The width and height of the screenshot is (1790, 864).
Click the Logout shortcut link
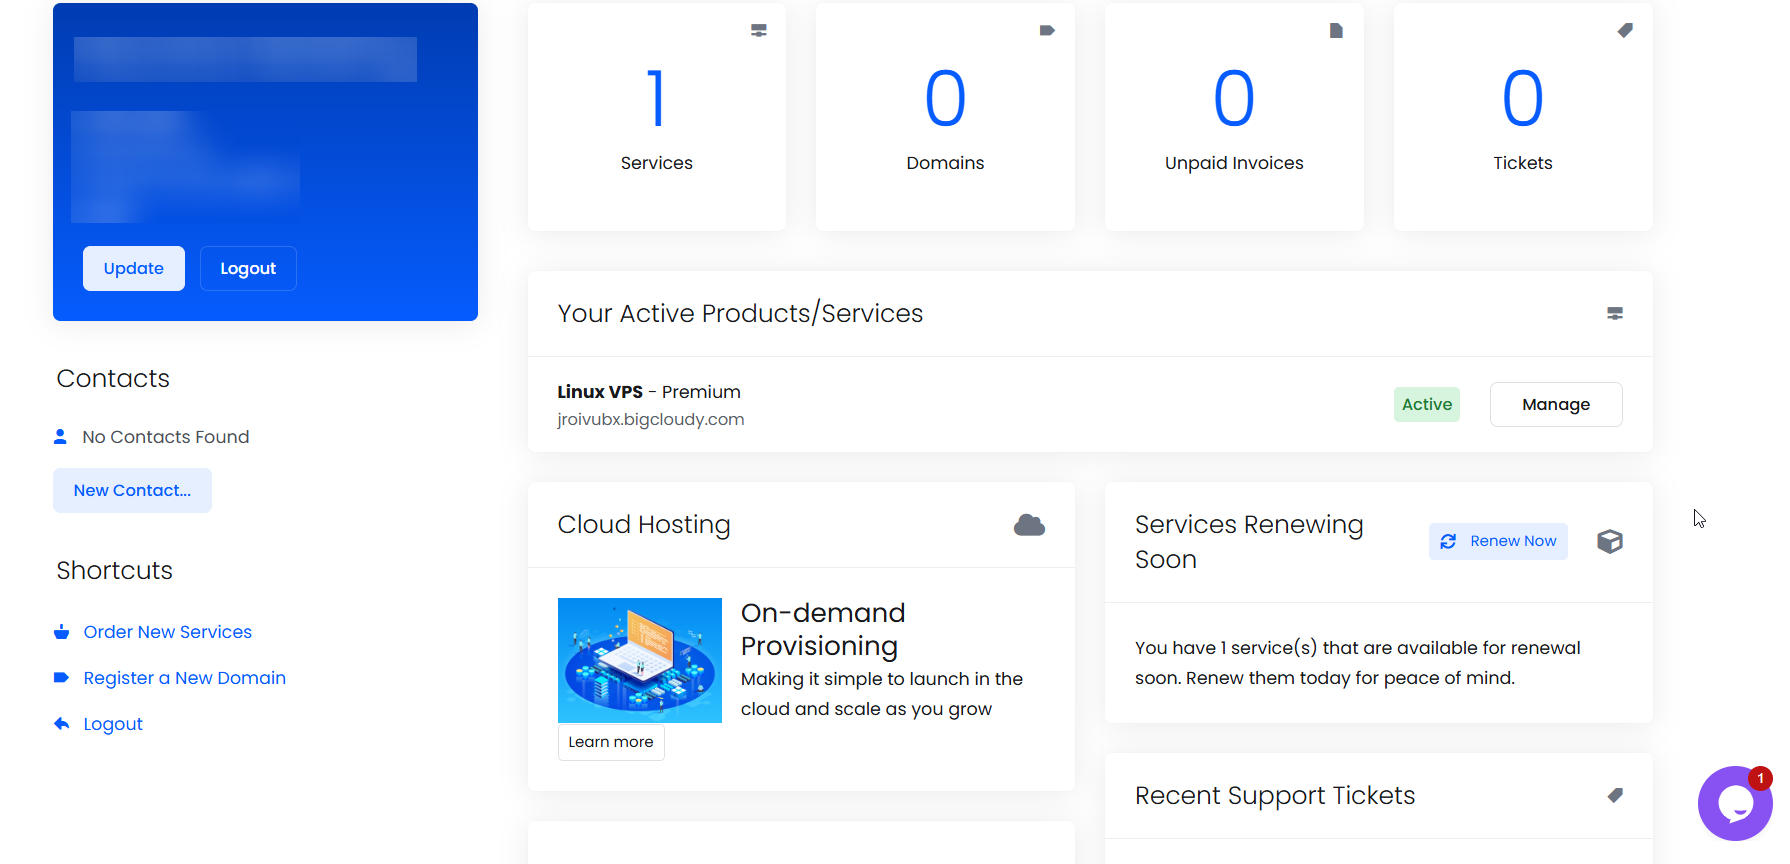(x=113, y=724)
